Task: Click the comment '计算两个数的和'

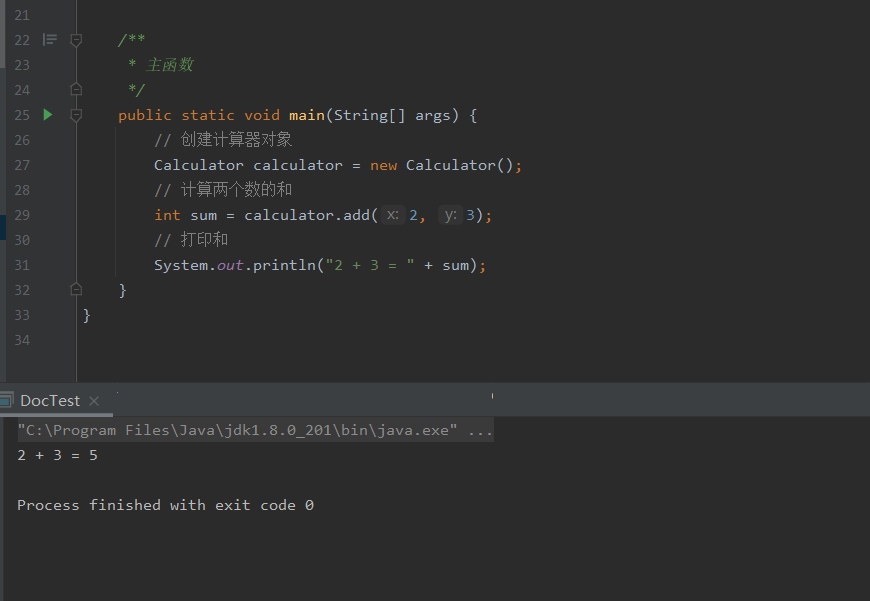Action: [236, 190]
